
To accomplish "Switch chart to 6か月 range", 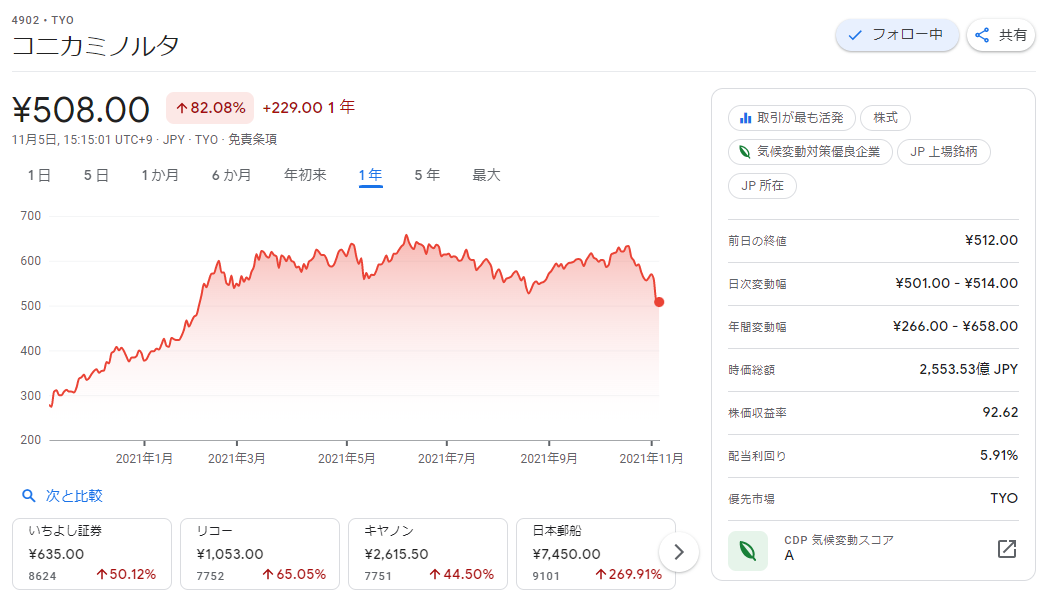I will point(231,175).
